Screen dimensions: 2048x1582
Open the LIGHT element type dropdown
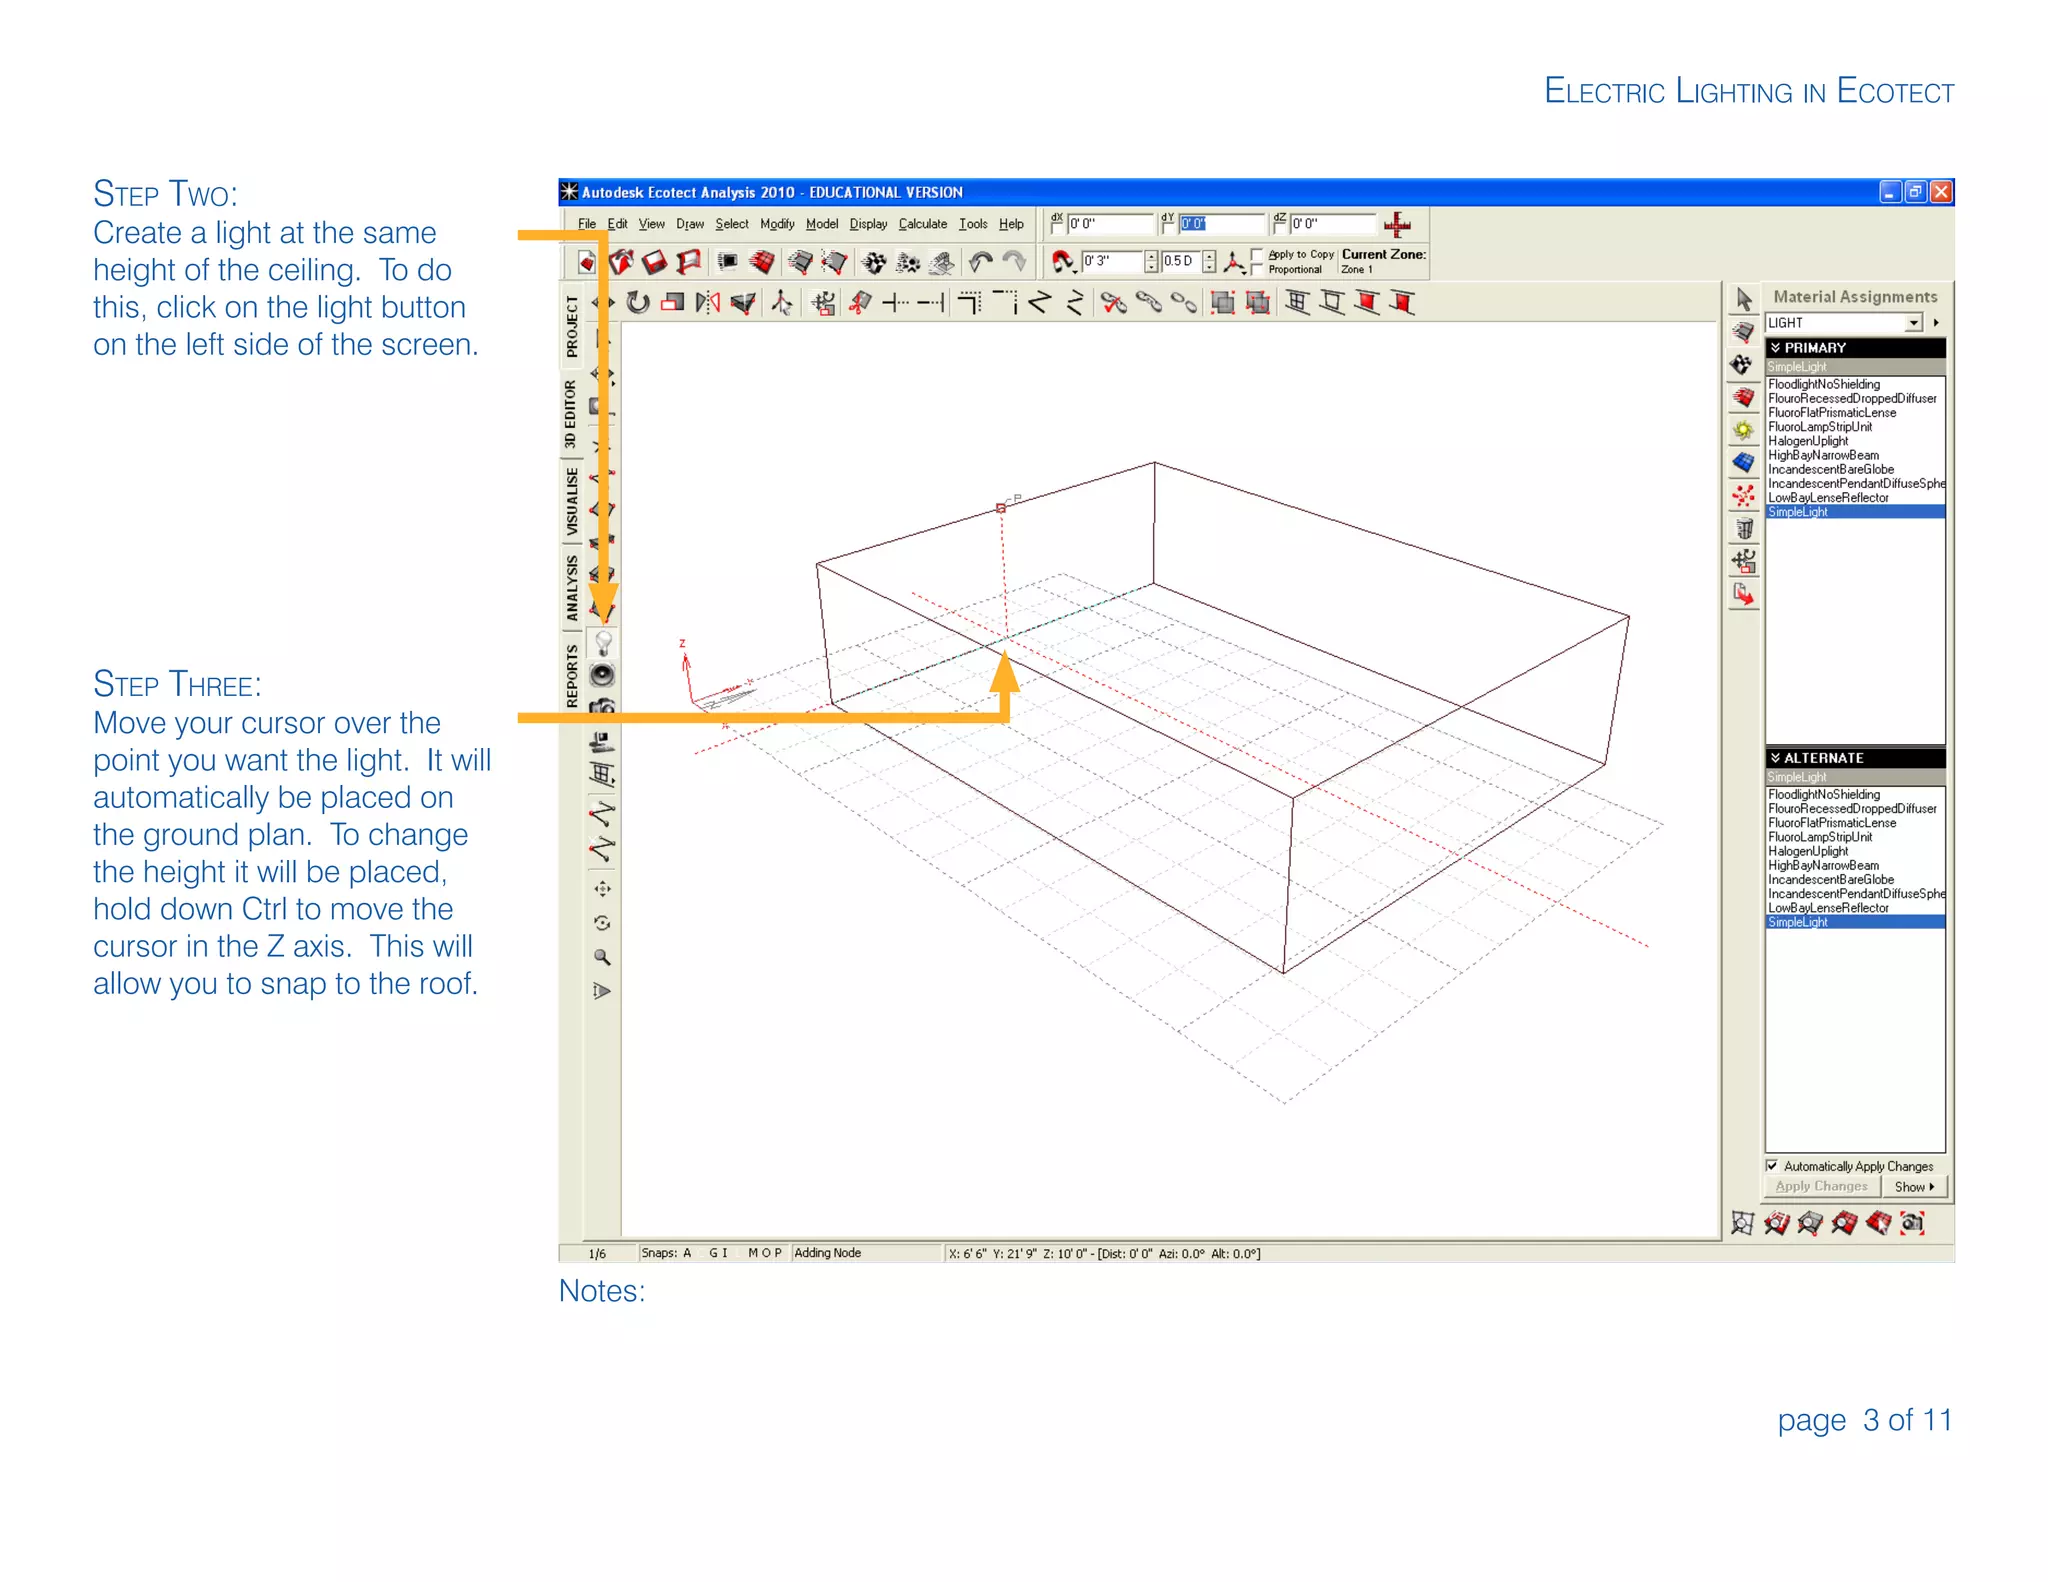pyautogui.click(x=1913, y=323)
